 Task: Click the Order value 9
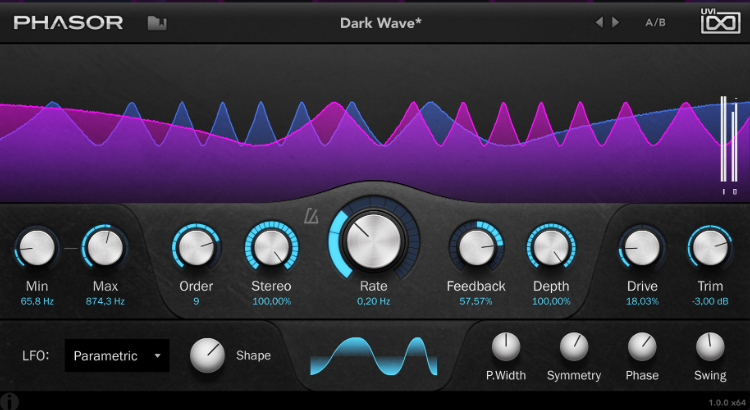pos(196,301)
